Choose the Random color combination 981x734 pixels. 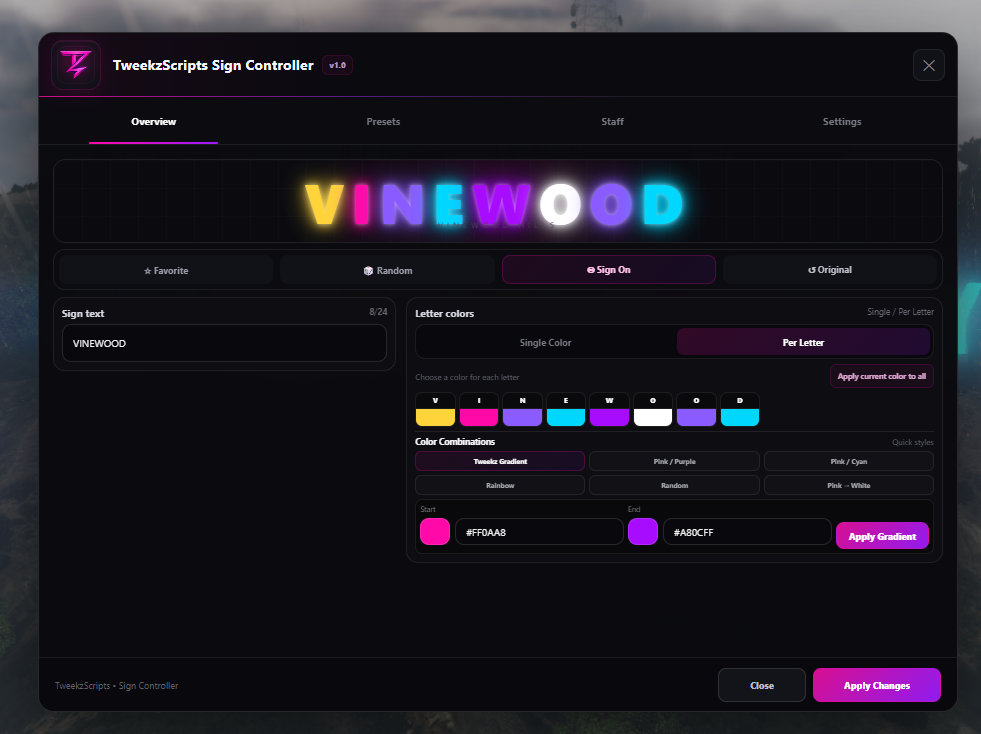click(x=674, y=485)
